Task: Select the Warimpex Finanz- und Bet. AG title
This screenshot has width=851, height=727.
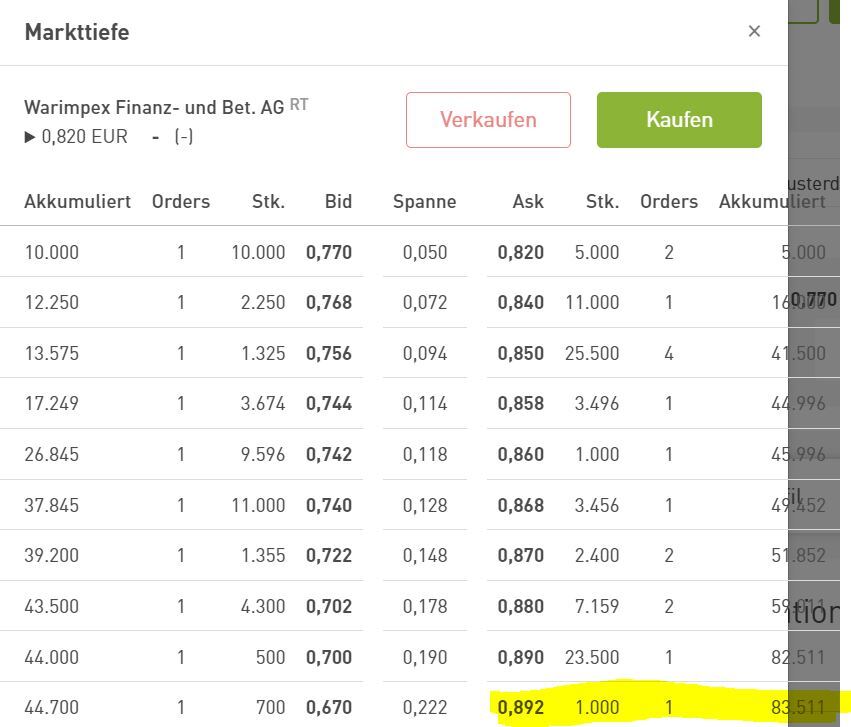Action: click(x=154, y=107)
